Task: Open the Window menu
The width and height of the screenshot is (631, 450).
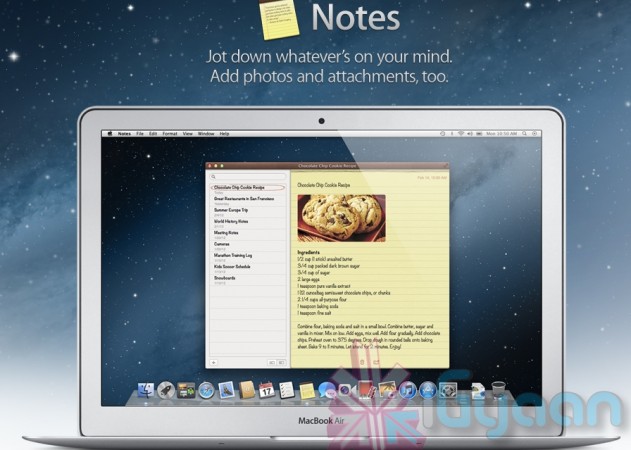Action: [206, 133]
